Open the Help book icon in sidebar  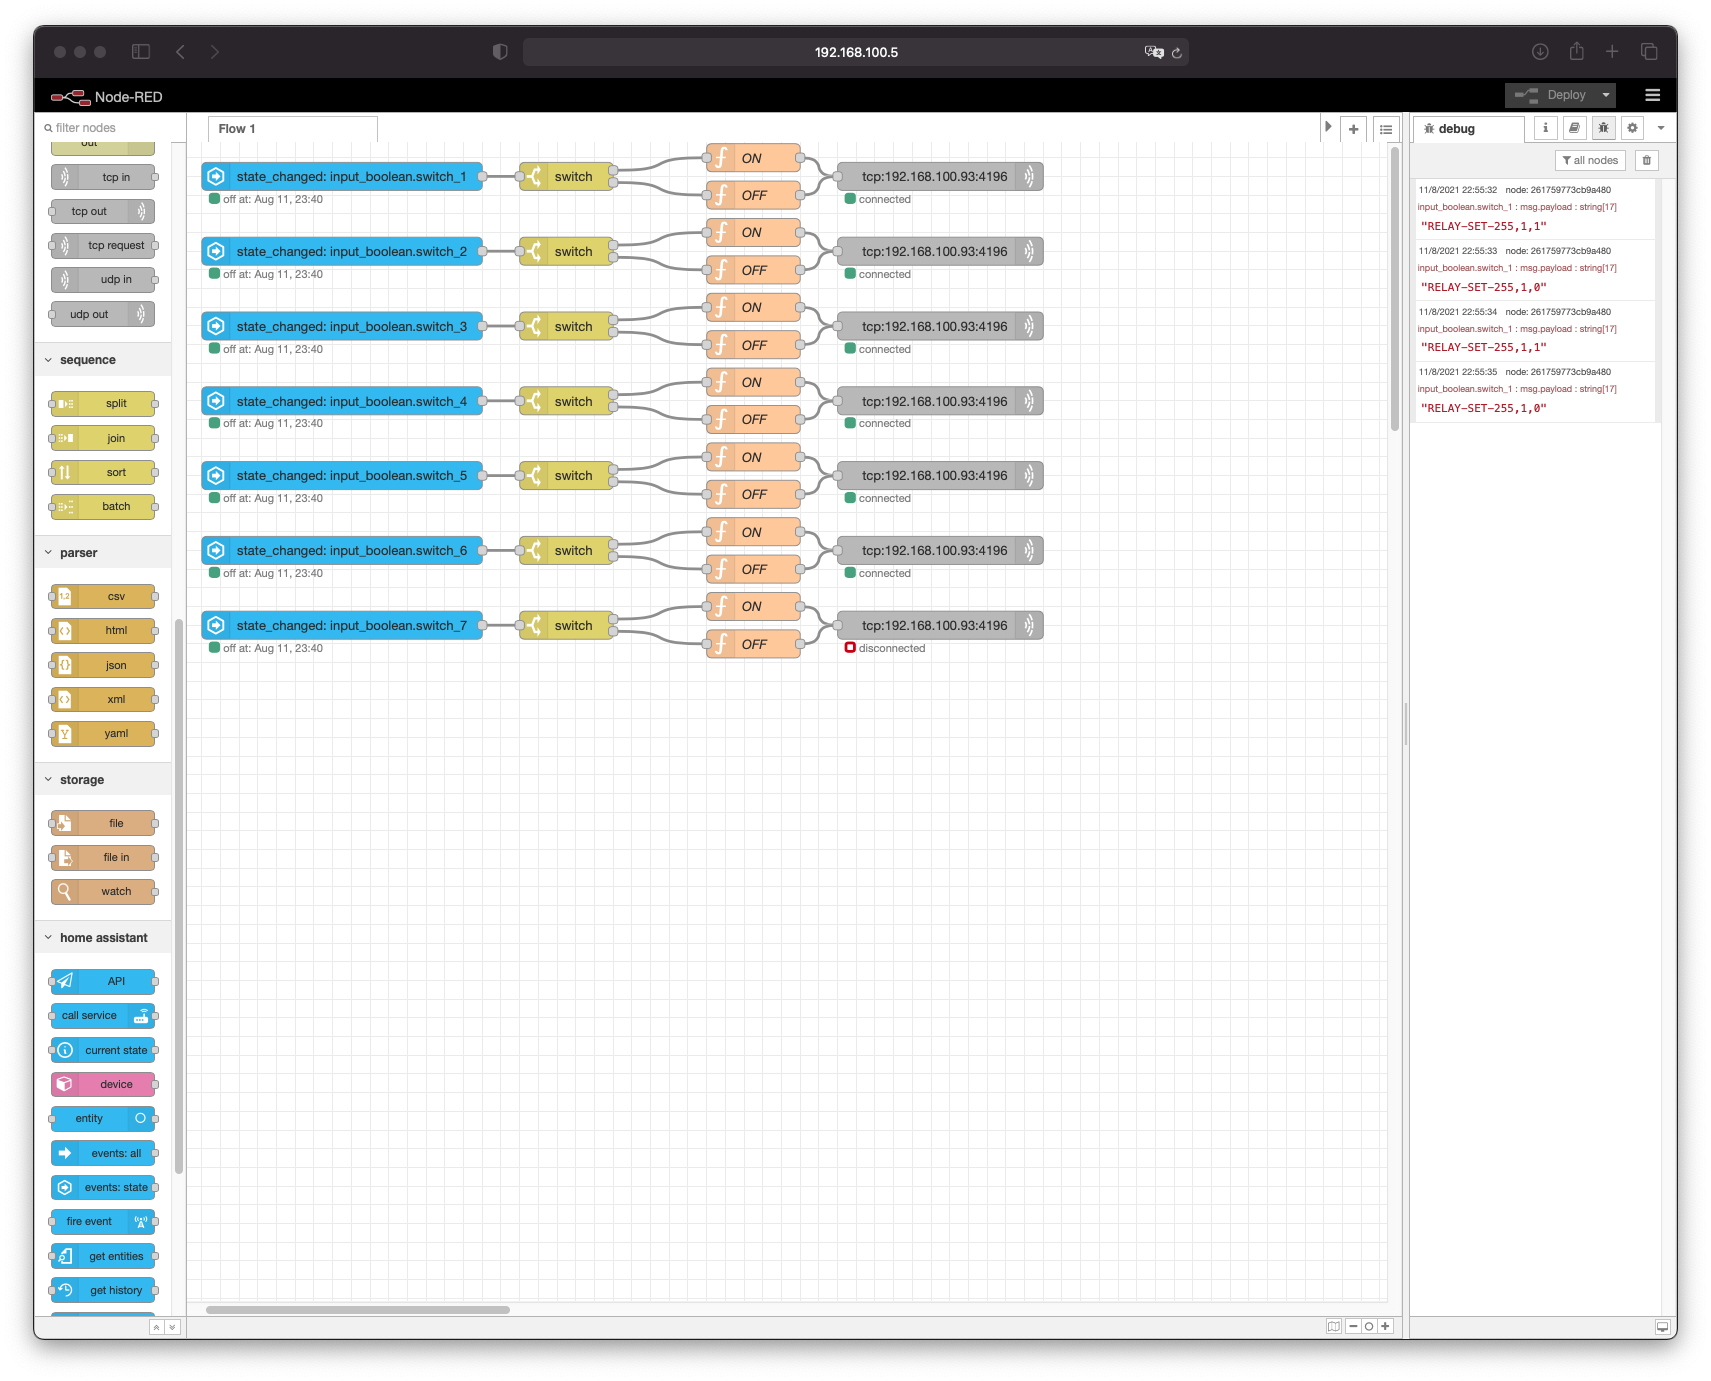1574,128
